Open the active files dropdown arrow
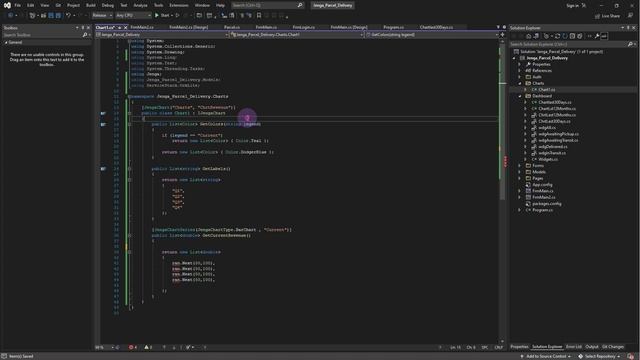The height and width of the screenshot is (360, 640). pyautogui.click(x=498, y=27)
